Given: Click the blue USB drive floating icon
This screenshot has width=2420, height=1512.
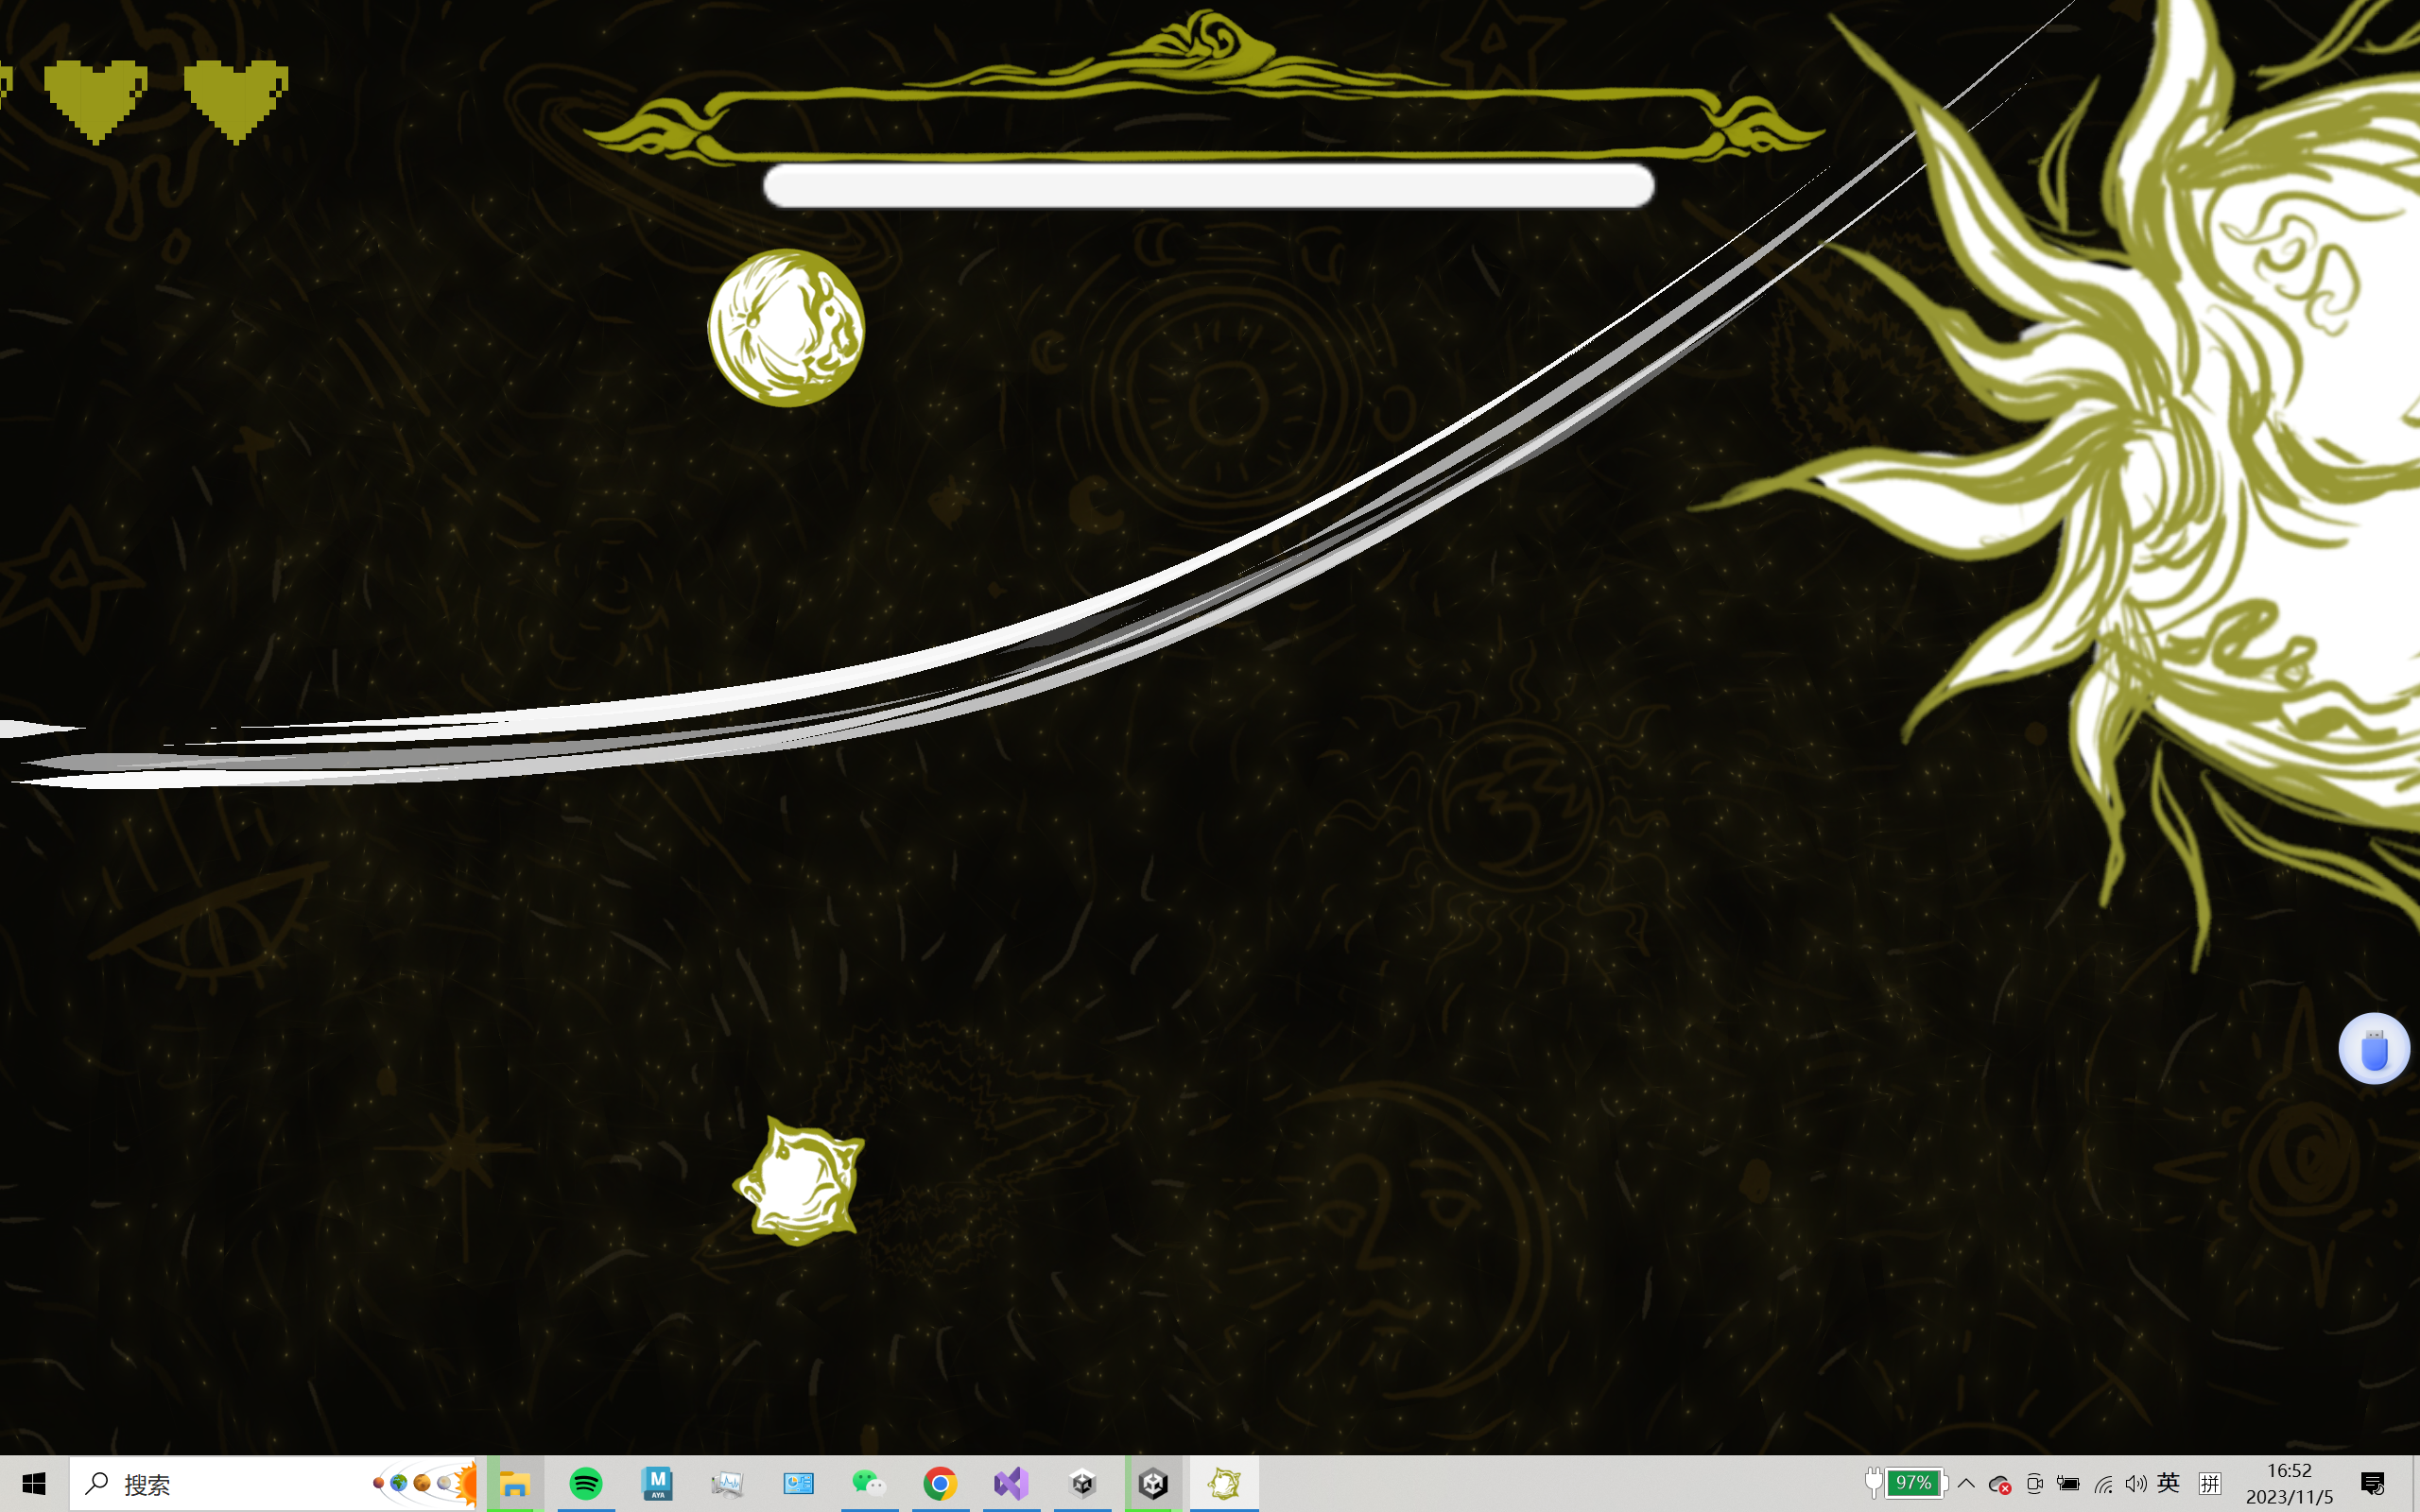Looking at the screenshot, I should coord(2373,1049).
